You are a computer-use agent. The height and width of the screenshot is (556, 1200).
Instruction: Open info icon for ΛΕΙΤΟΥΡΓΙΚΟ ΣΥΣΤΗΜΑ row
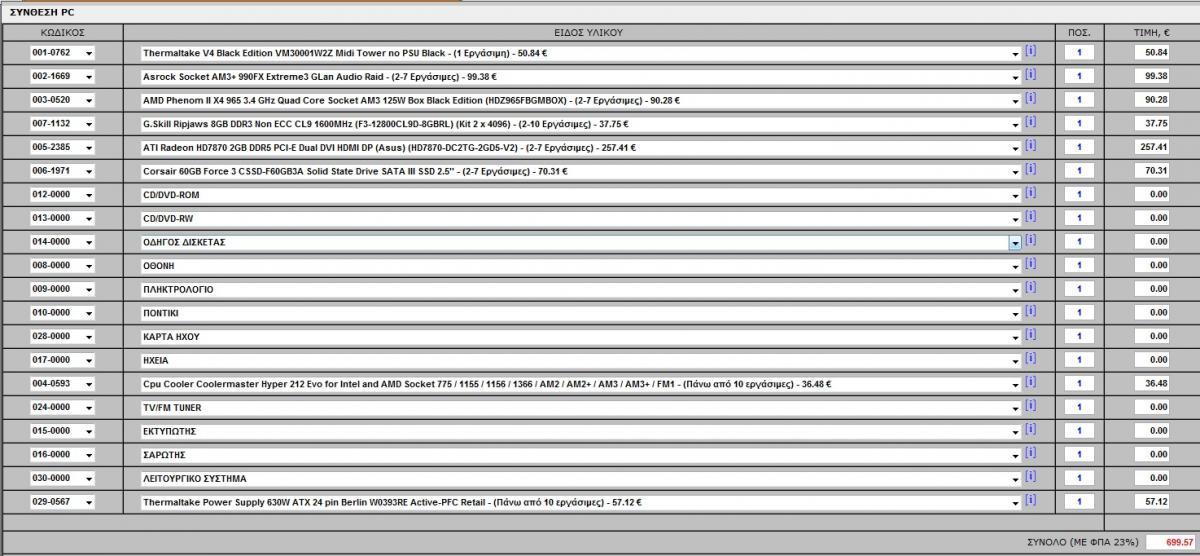pos(1030,477)
